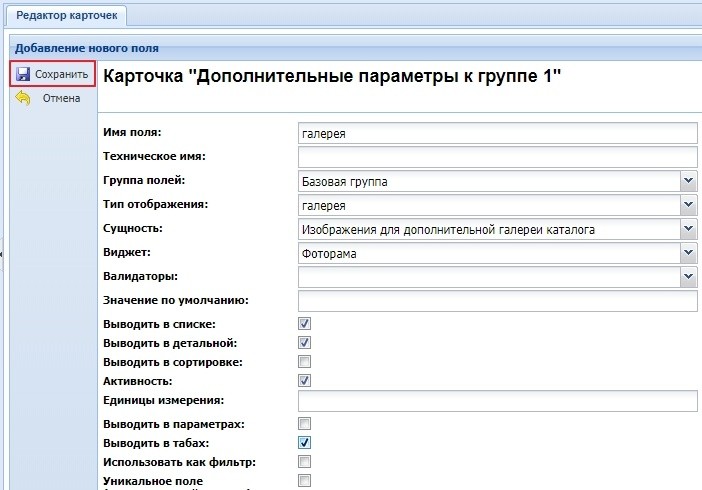Click the Сохранить floppy disk icon
Viewport: 702px width, 490px height.
(22, 74)
